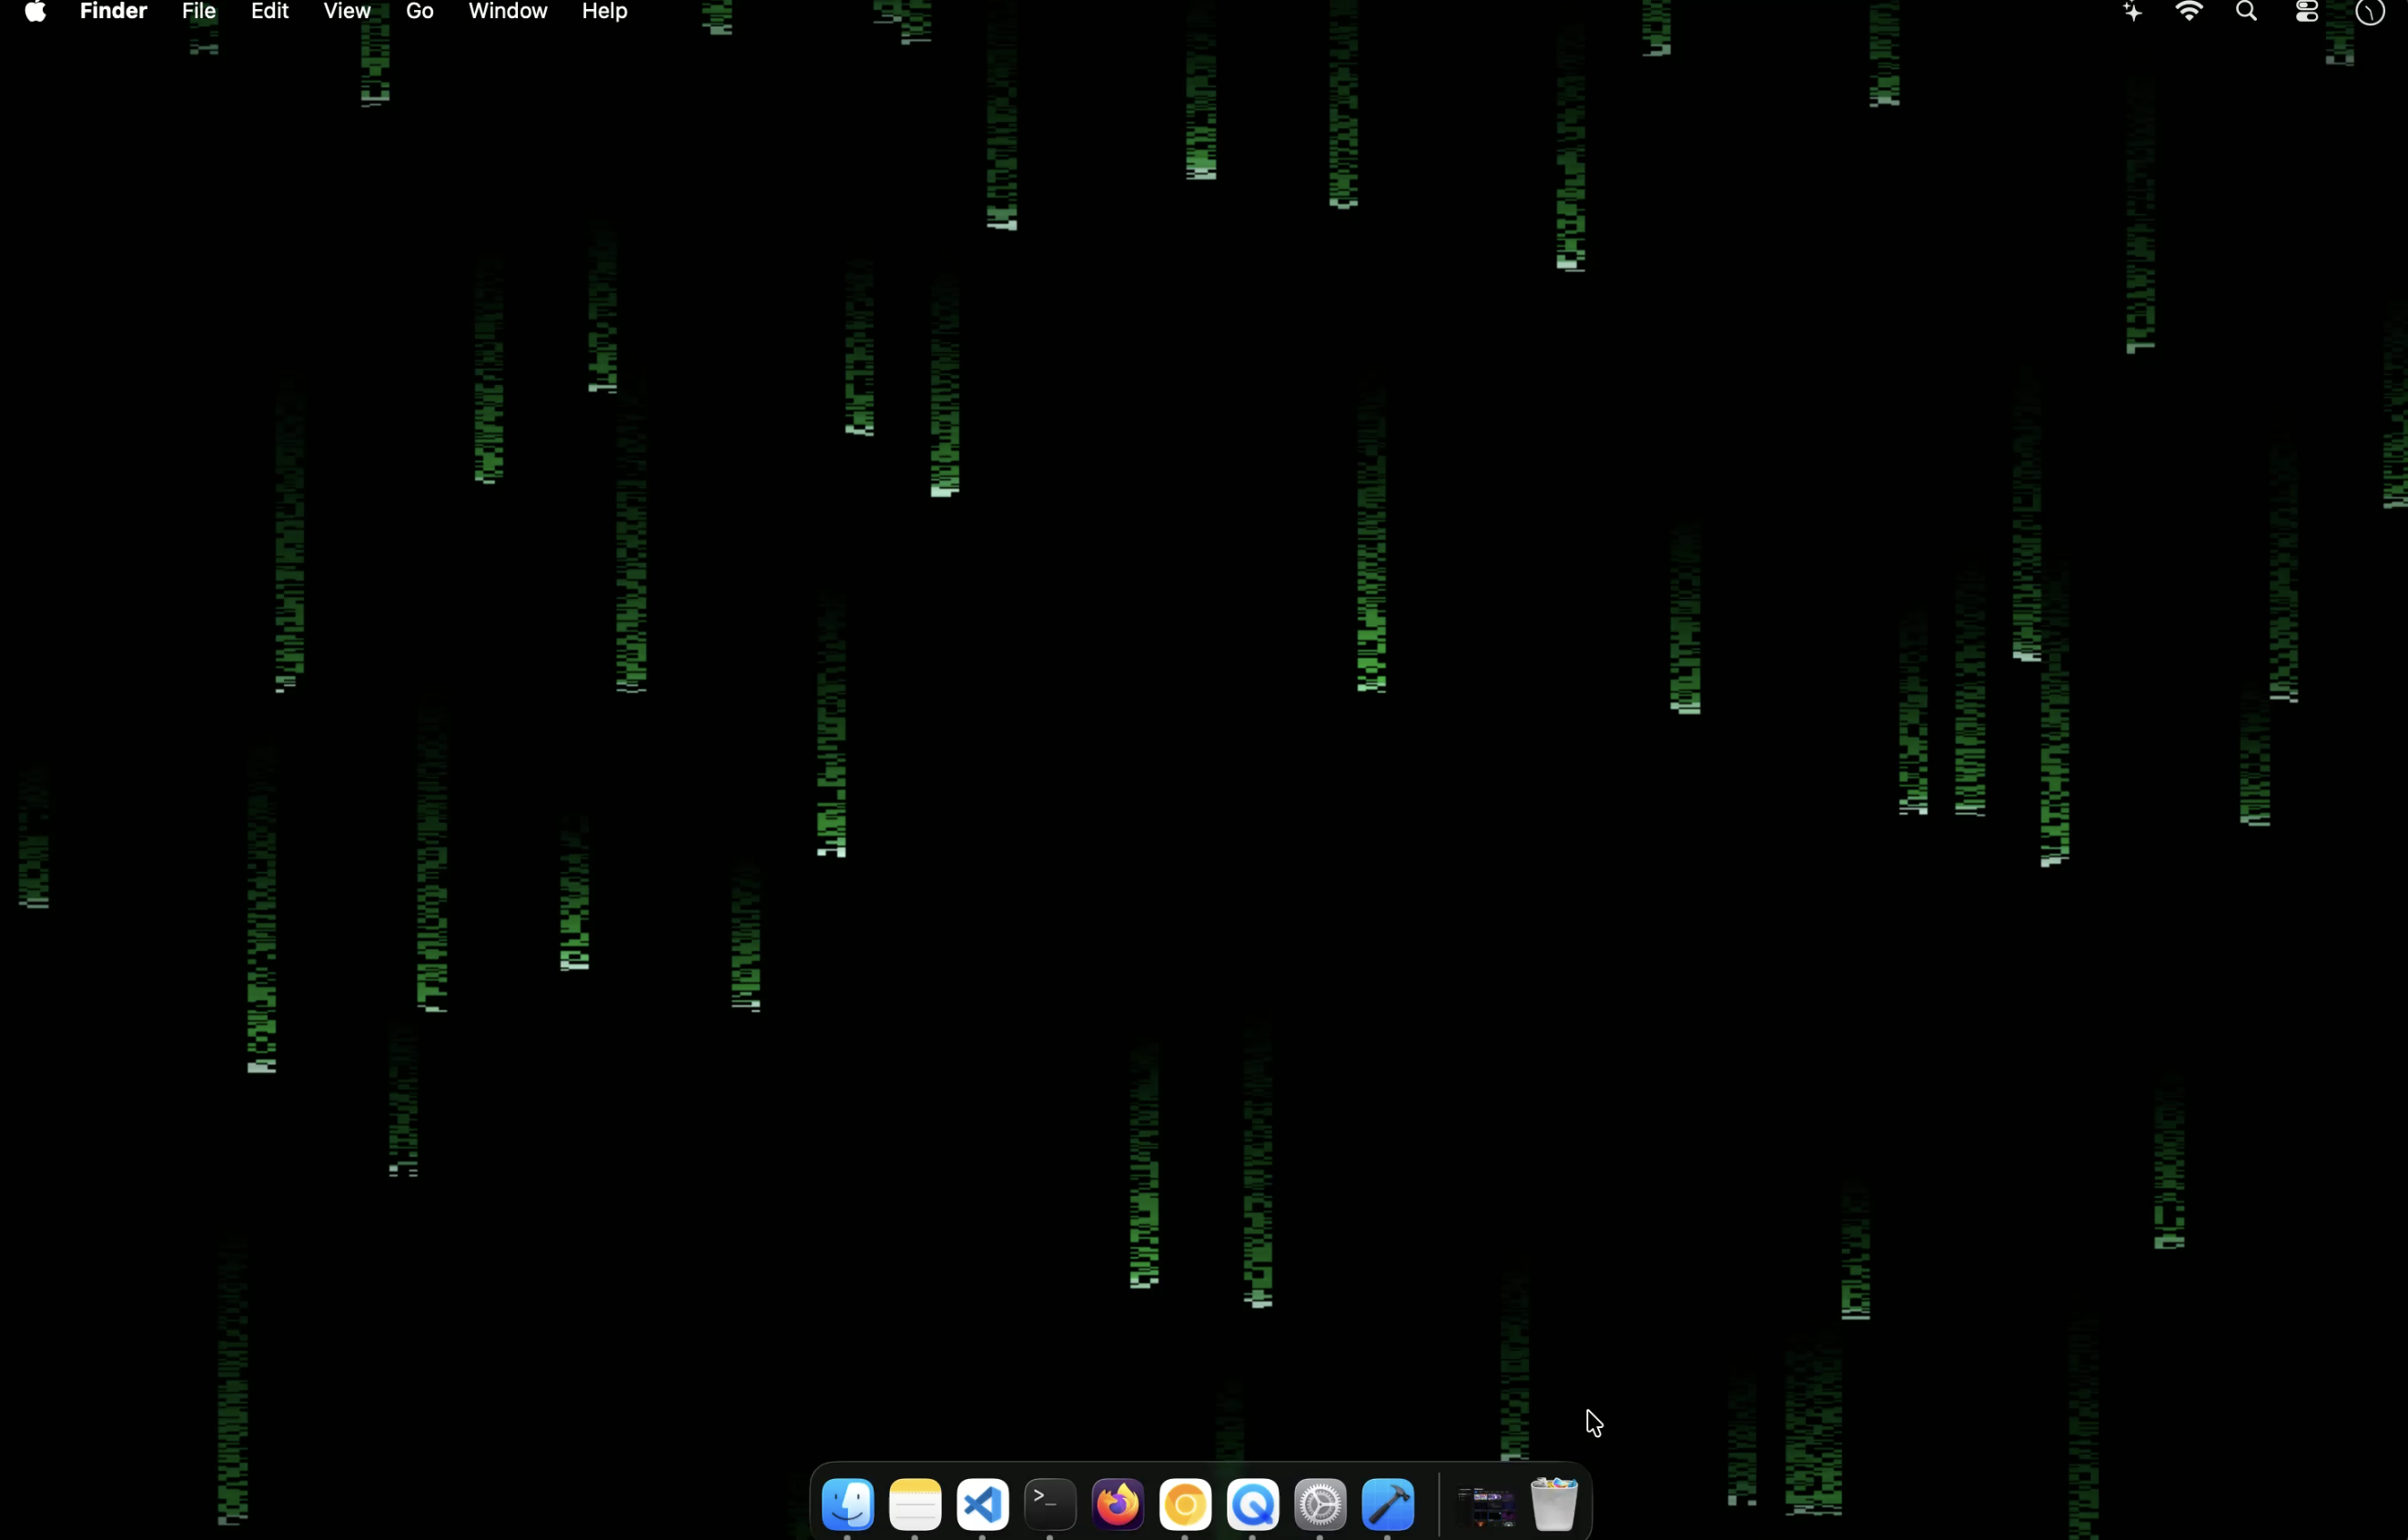
Task: Open the Notes app from the dock
Action: [915, 1505]
